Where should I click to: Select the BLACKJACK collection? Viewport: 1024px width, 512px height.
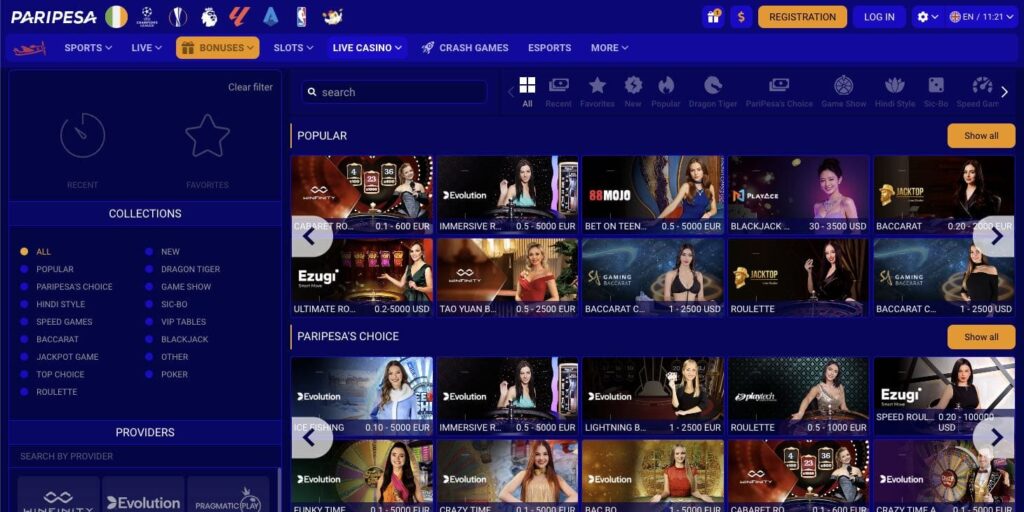(176, 340)
